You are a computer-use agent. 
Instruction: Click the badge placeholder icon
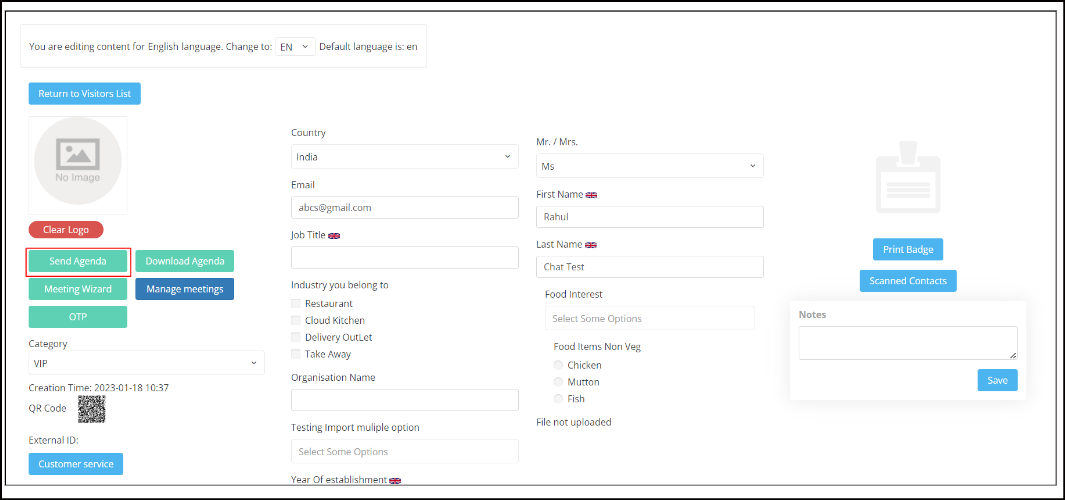[x=907, y=177]
